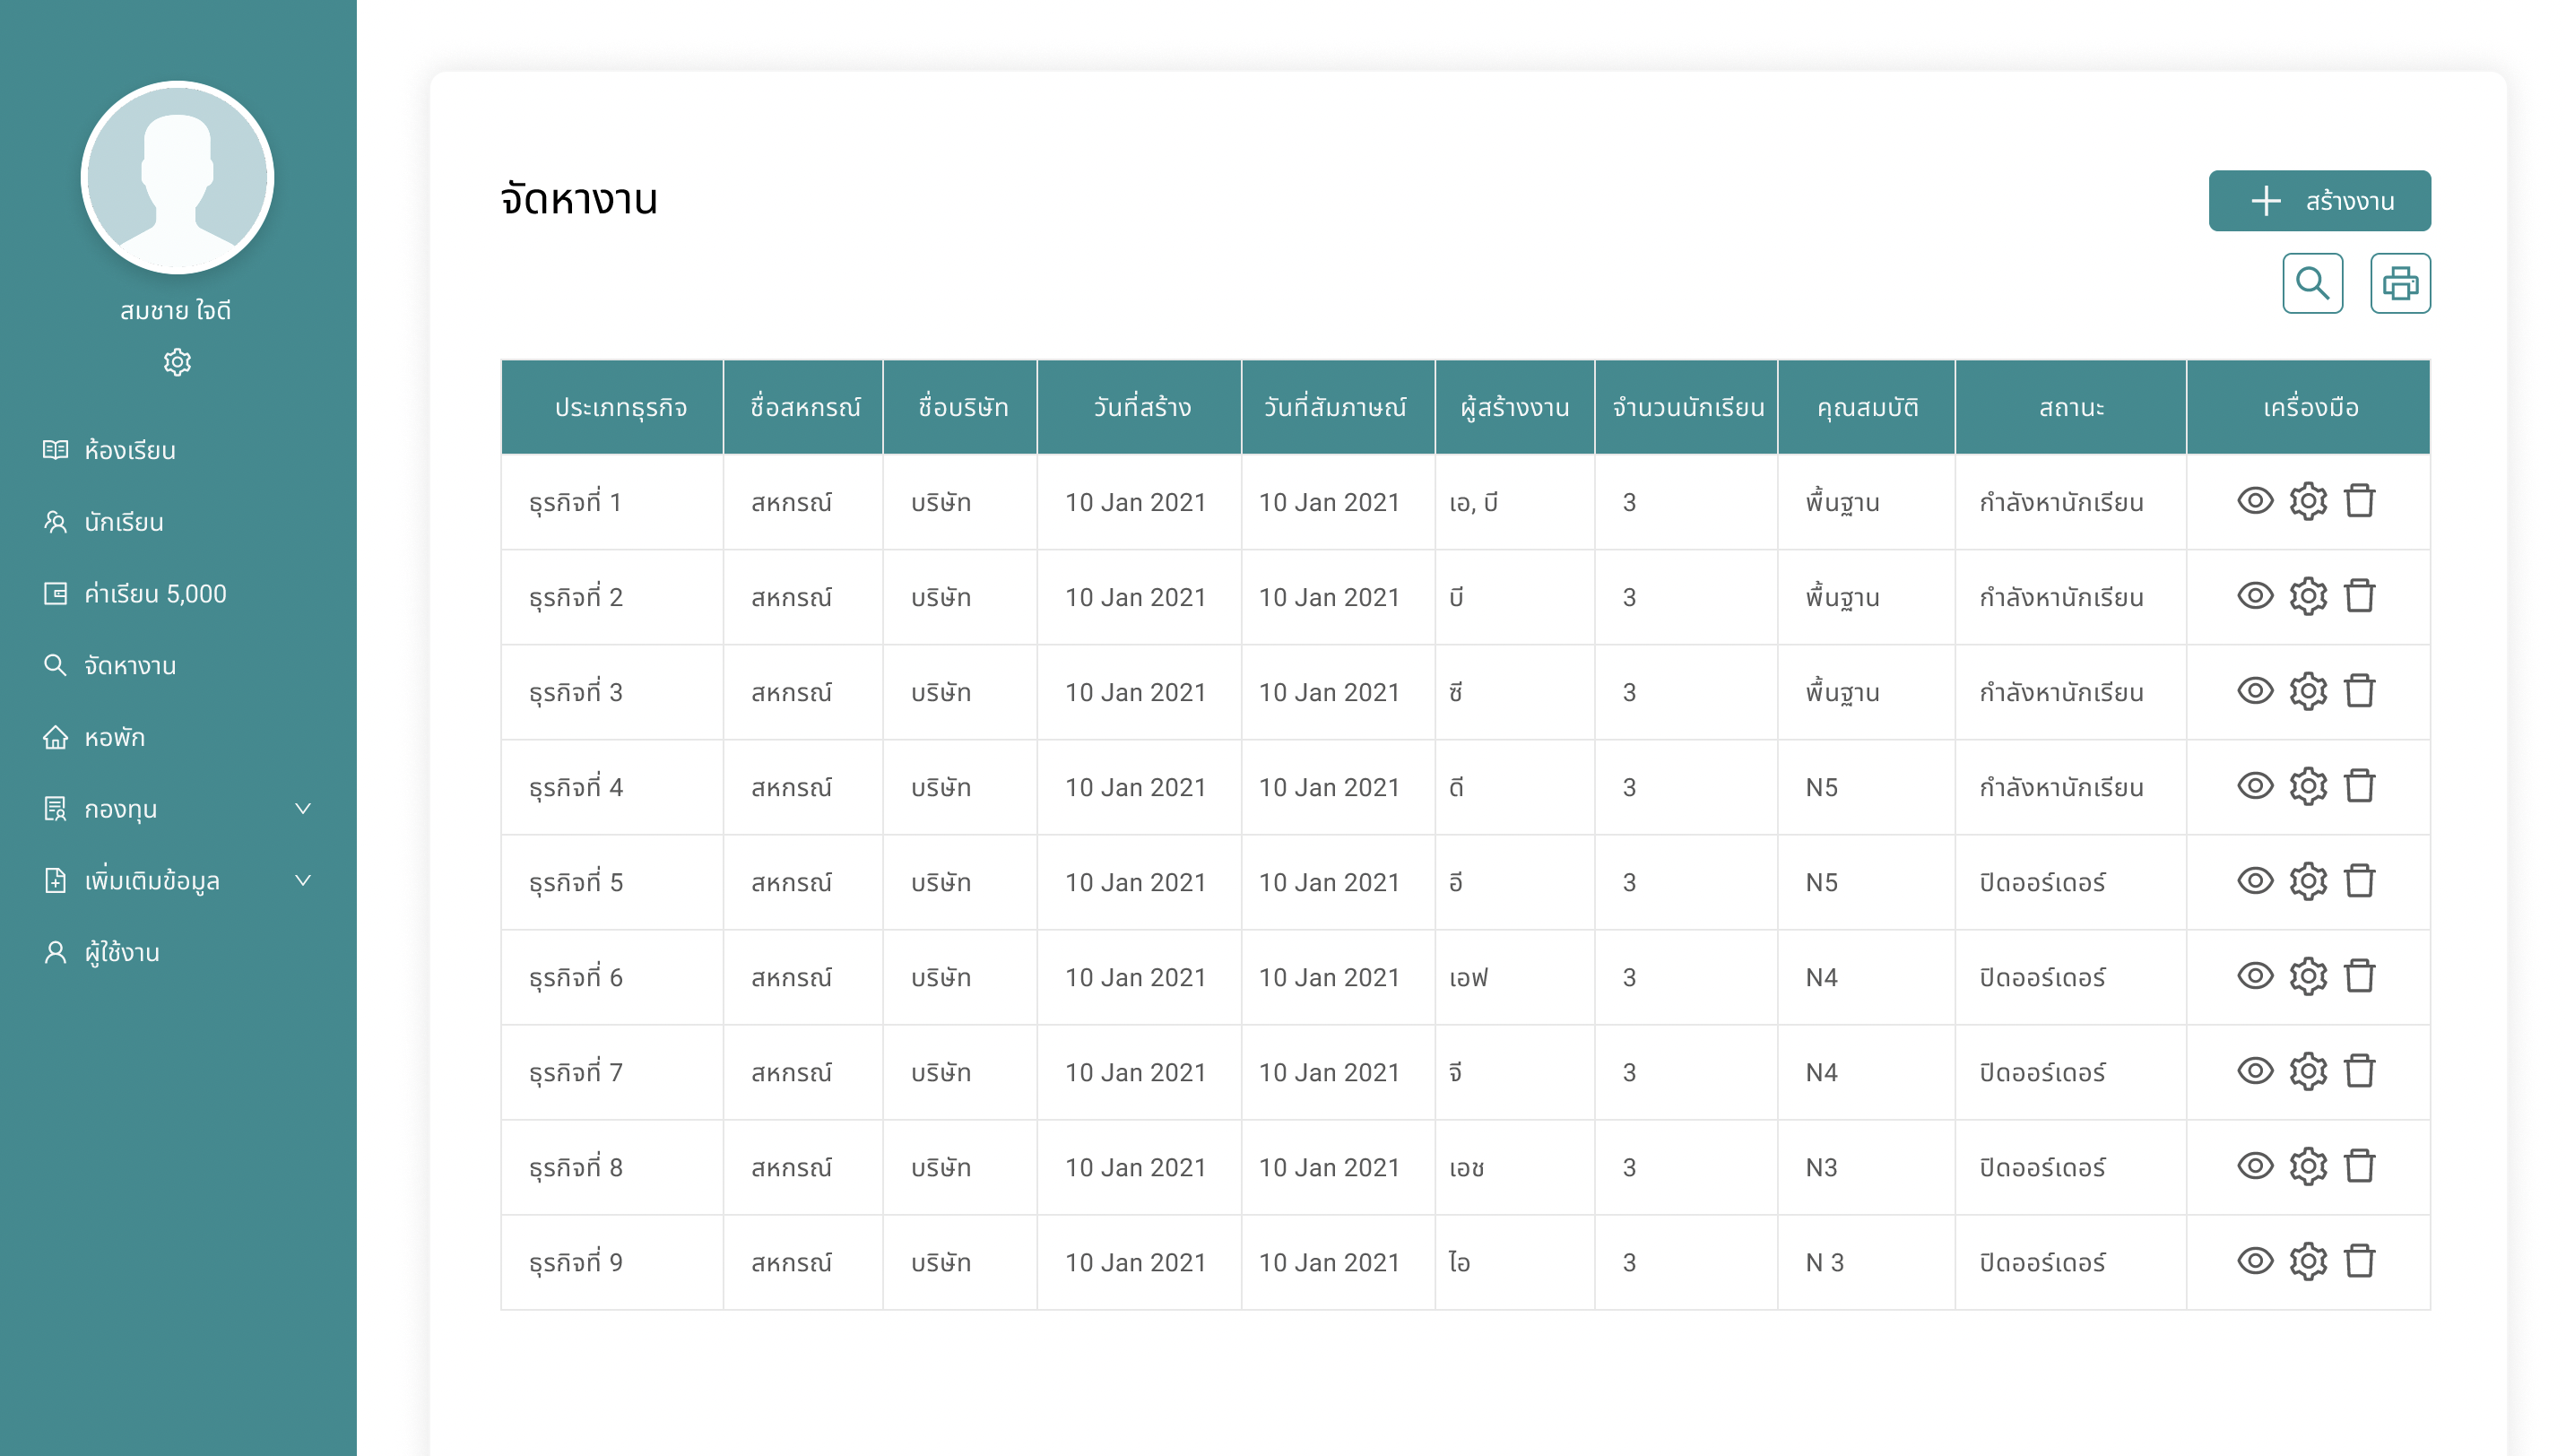Click the คุณสมบัติ column header
The width and height of the screenshot is (2566, 1456).
point(1867,407)
